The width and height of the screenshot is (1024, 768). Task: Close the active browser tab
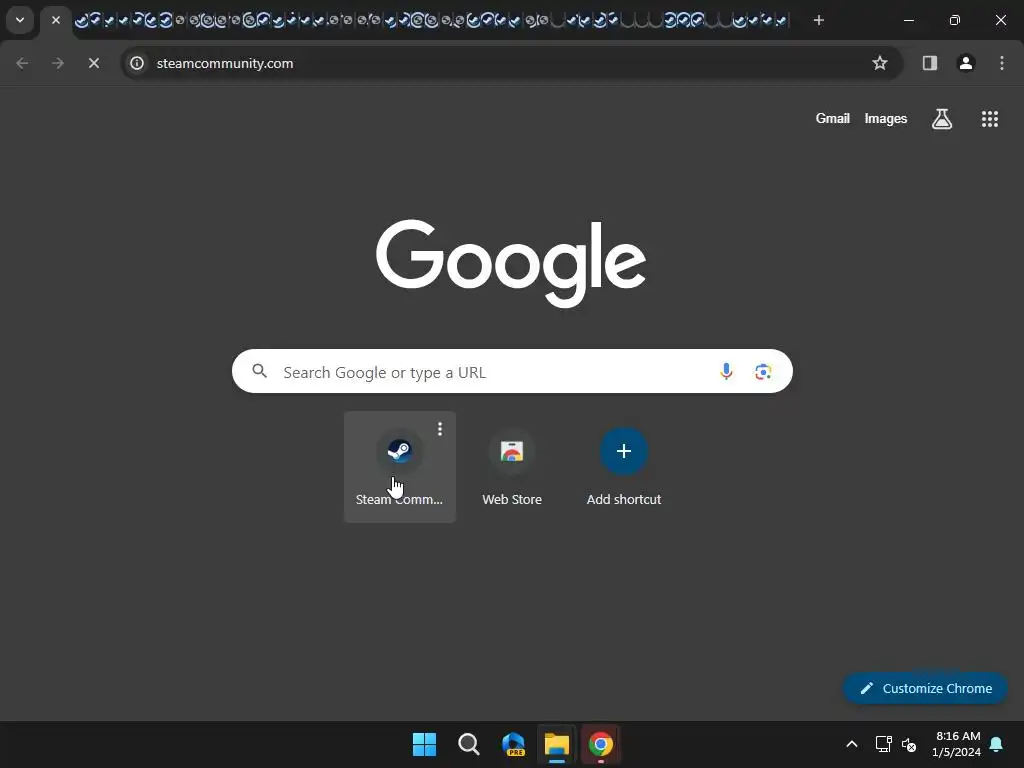pos(56,20)
